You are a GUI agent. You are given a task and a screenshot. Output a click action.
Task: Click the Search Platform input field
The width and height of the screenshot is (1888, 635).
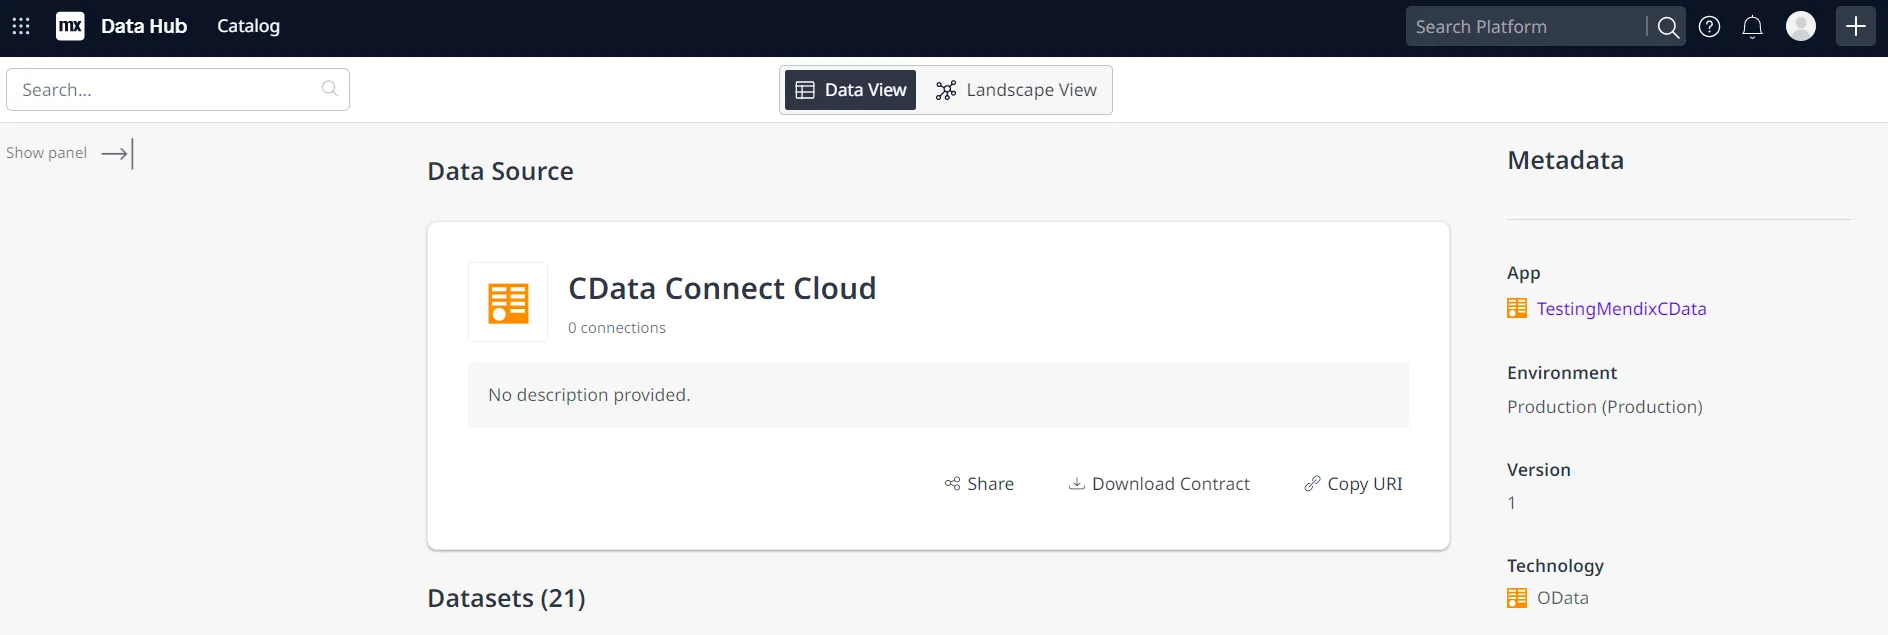coord(1524,27)
